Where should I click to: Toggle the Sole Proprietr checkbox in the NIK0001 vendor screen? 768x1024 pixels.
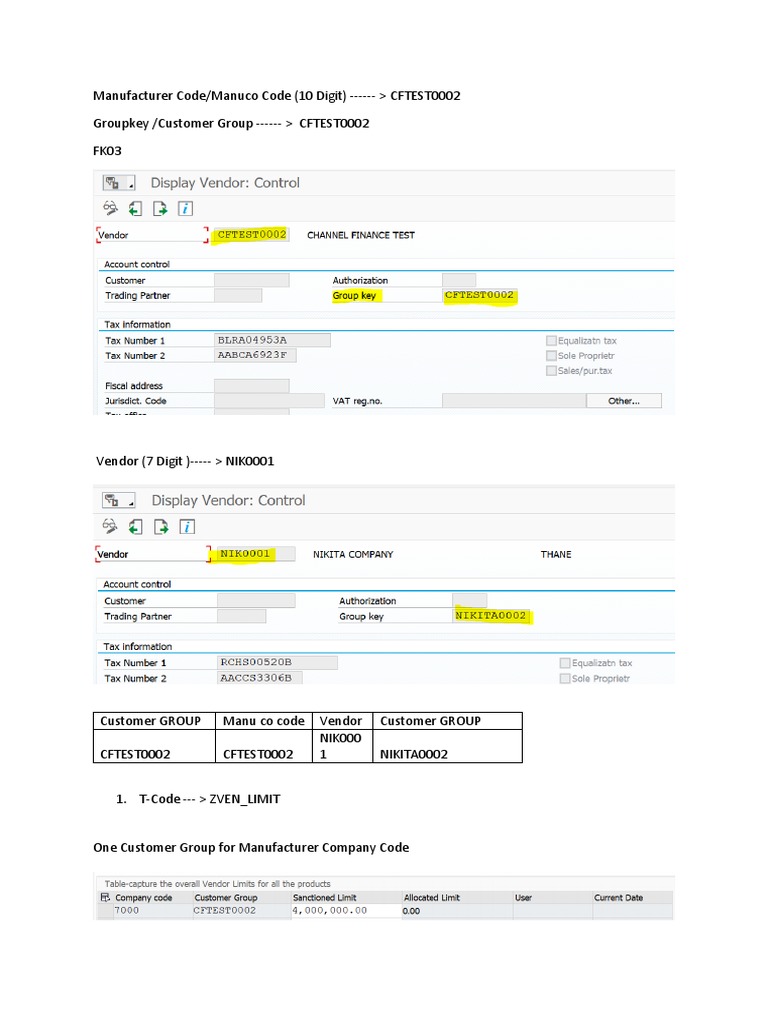coord(565,679)
